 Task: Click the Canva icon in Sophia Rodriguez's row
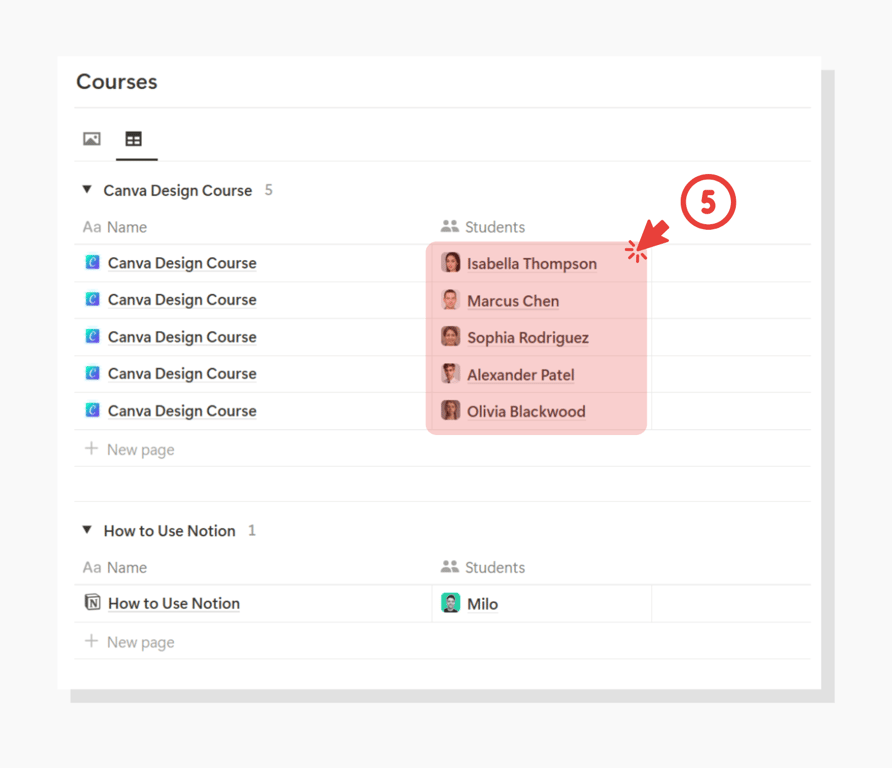click(x=92, y=336)
